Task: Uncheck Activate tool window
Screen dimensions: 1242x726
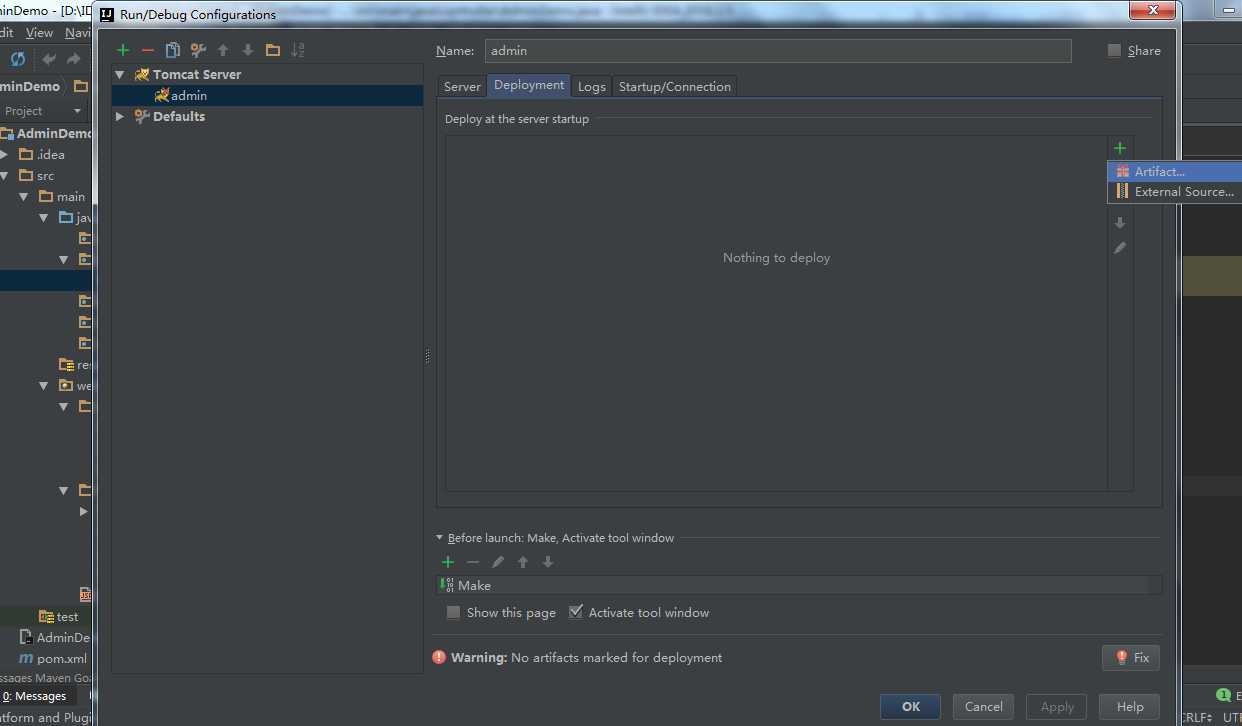Action: pyautogui.click(x=576, y=612)
